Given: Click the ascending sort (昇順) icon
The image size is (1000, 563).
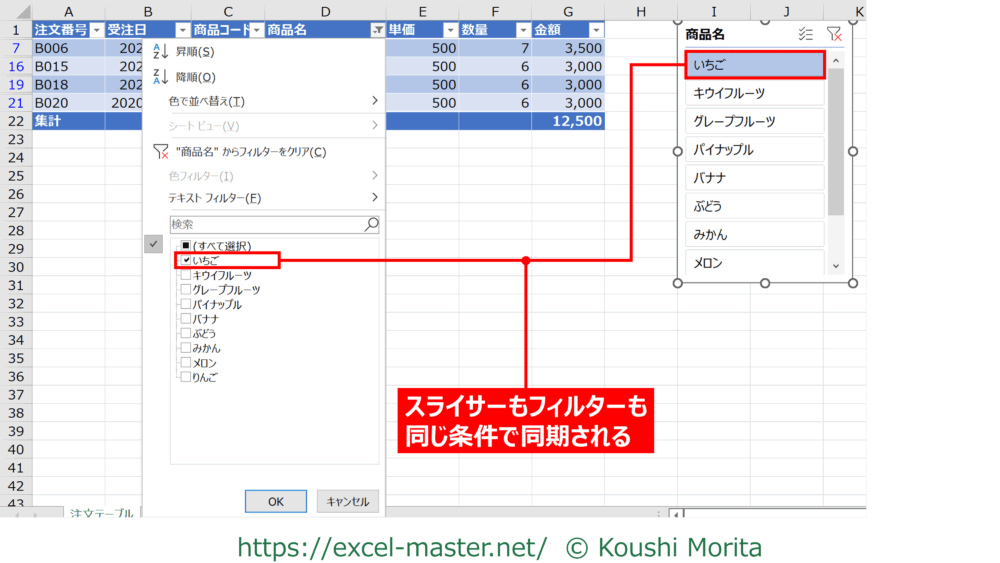Looking at the screenshot, I should click(x=160, y=52).
